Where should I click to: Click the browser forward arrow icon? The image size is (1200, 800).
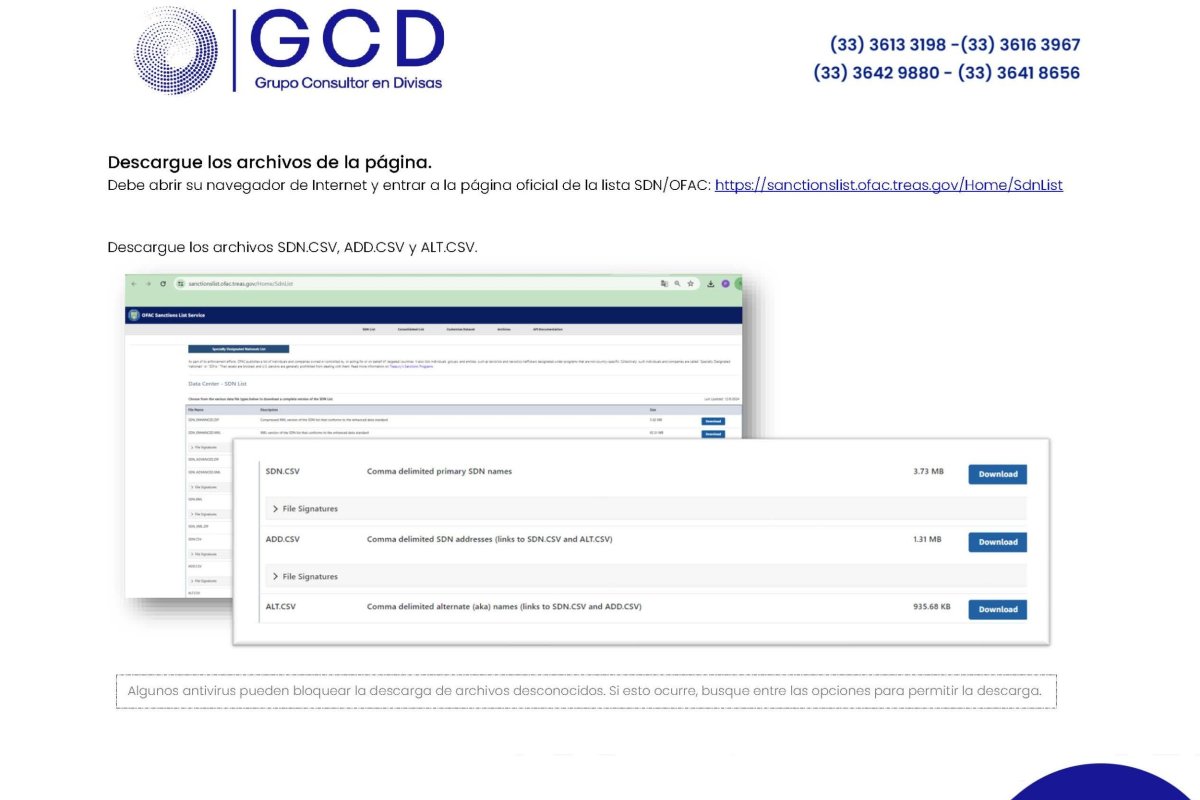147,284
